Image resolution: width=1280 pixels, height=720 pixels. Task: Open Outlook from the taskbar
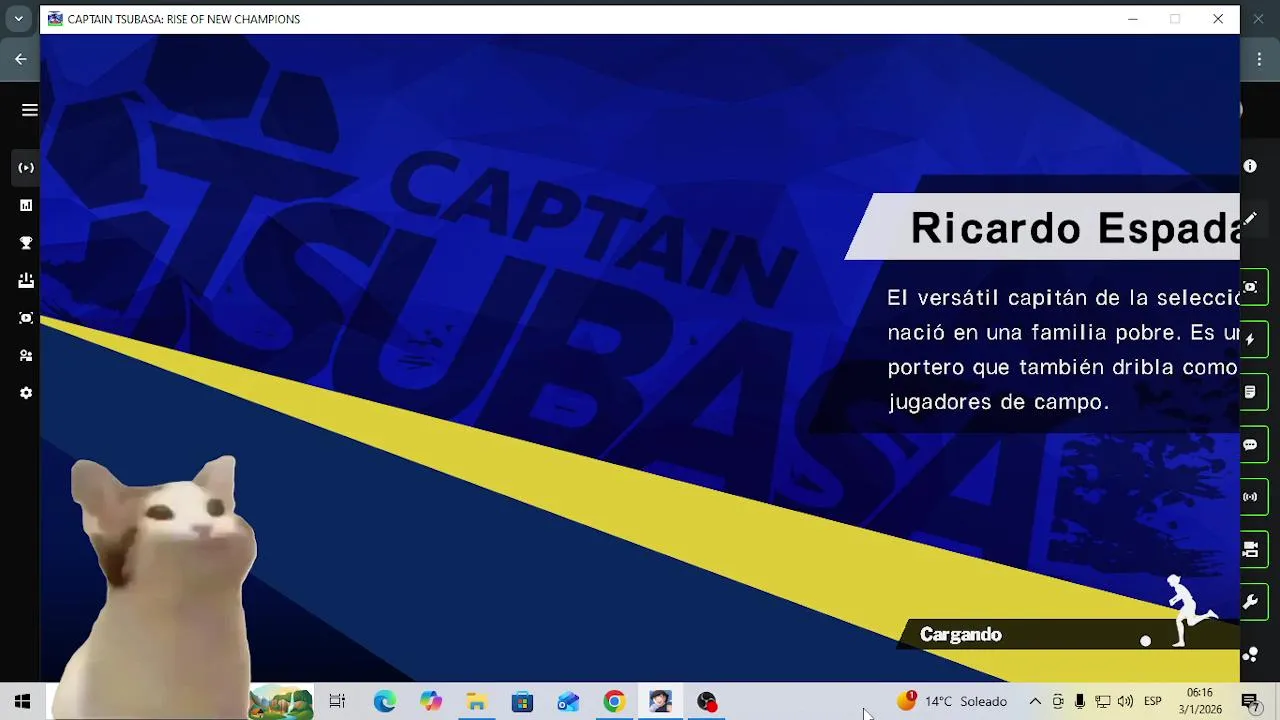568,702
